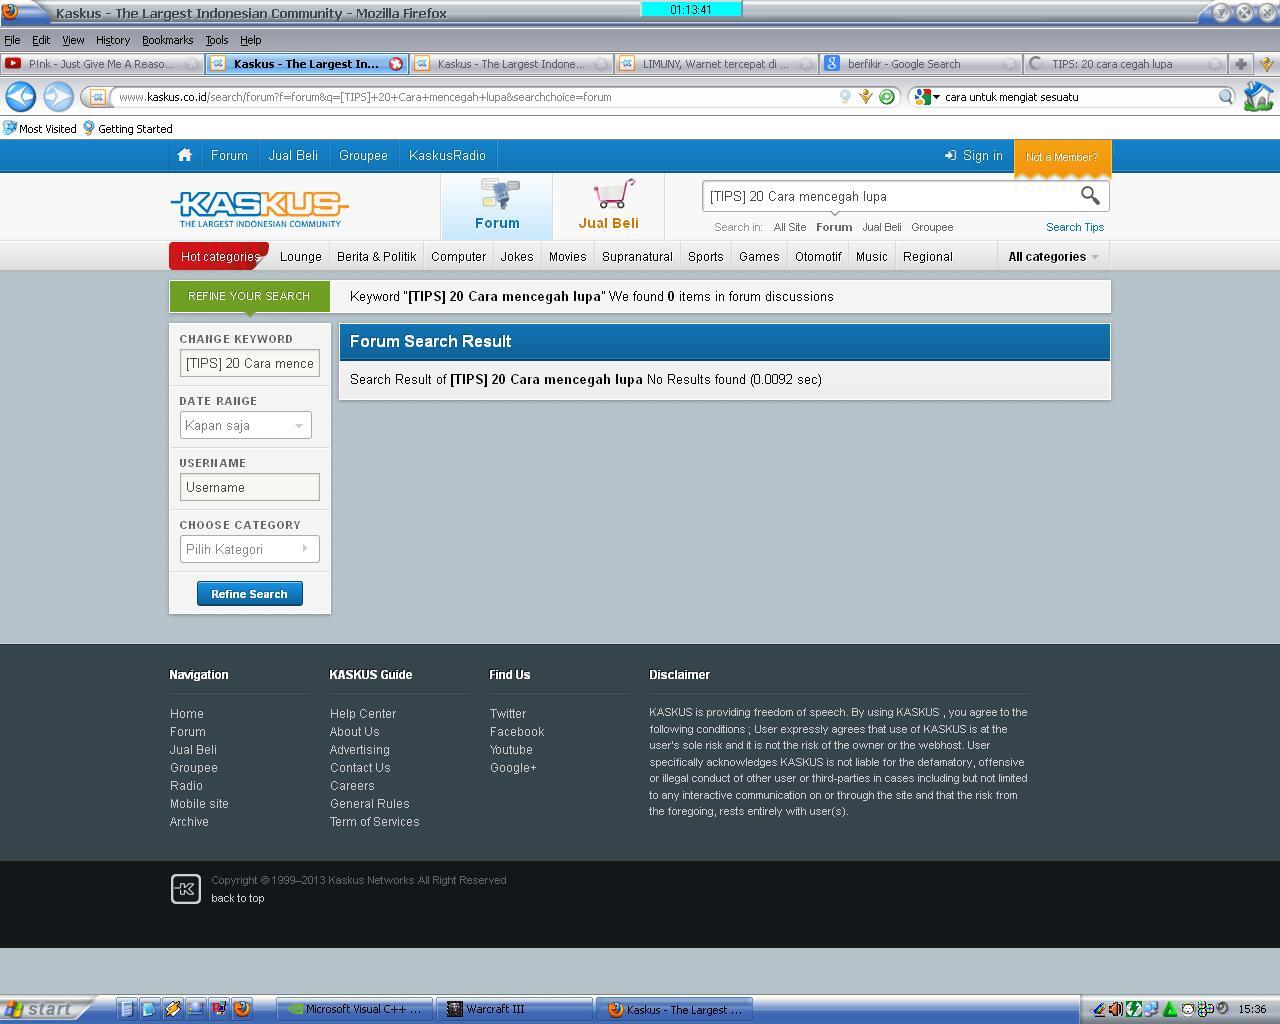
Task: Click Most Visited bookmark folder
Action: pyautogui.click(x=40, y=128)
